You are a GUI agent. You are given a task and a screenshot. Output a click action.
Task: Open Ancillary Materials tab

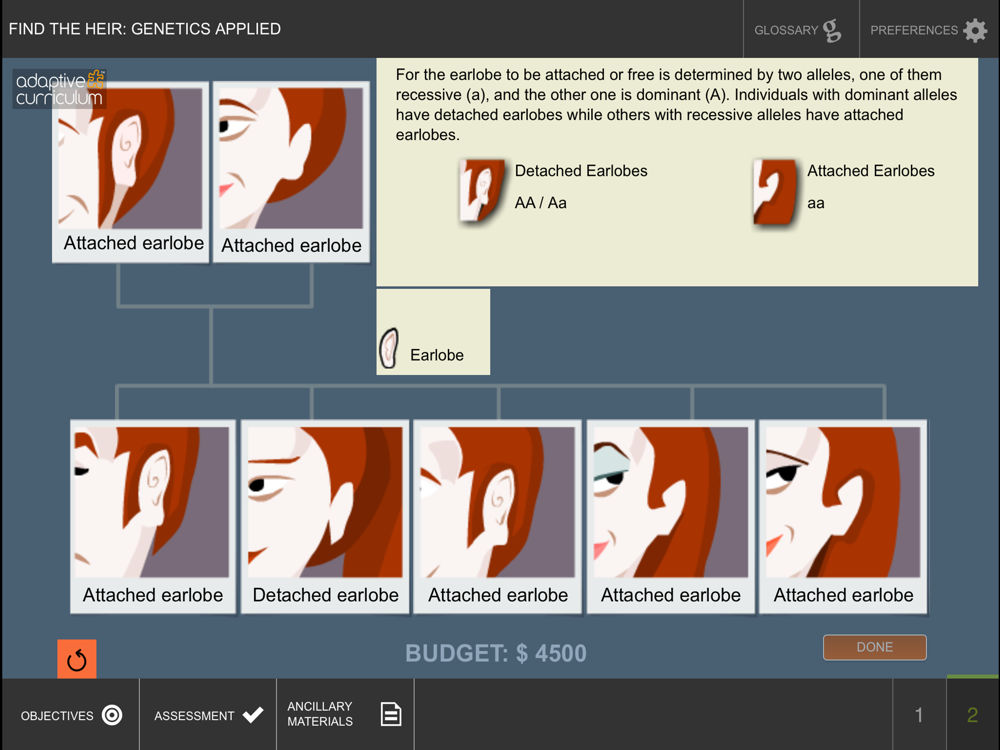point(345,715)
